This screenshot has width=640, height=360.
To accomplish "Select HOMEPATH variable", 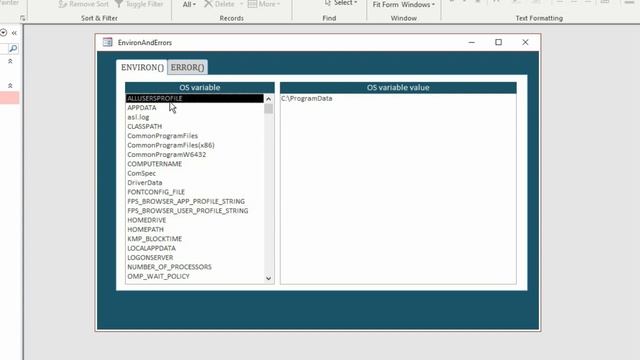I will pos(195,229).
